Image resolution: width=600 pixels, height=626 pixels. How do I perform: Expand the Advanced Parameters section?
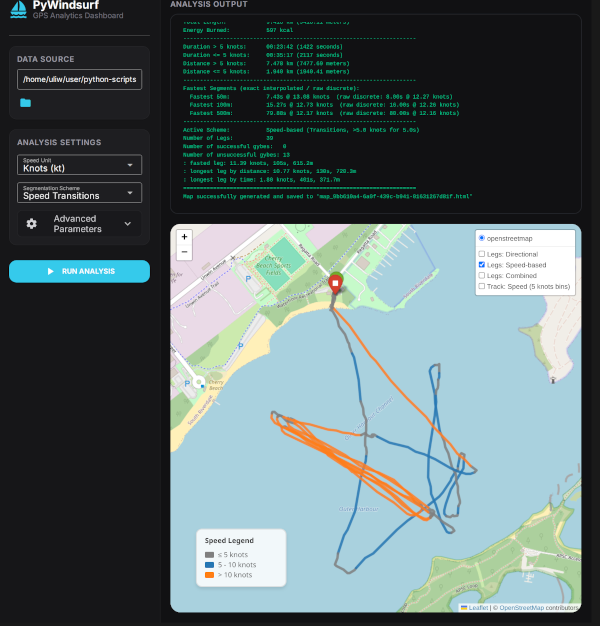point(79,224)
